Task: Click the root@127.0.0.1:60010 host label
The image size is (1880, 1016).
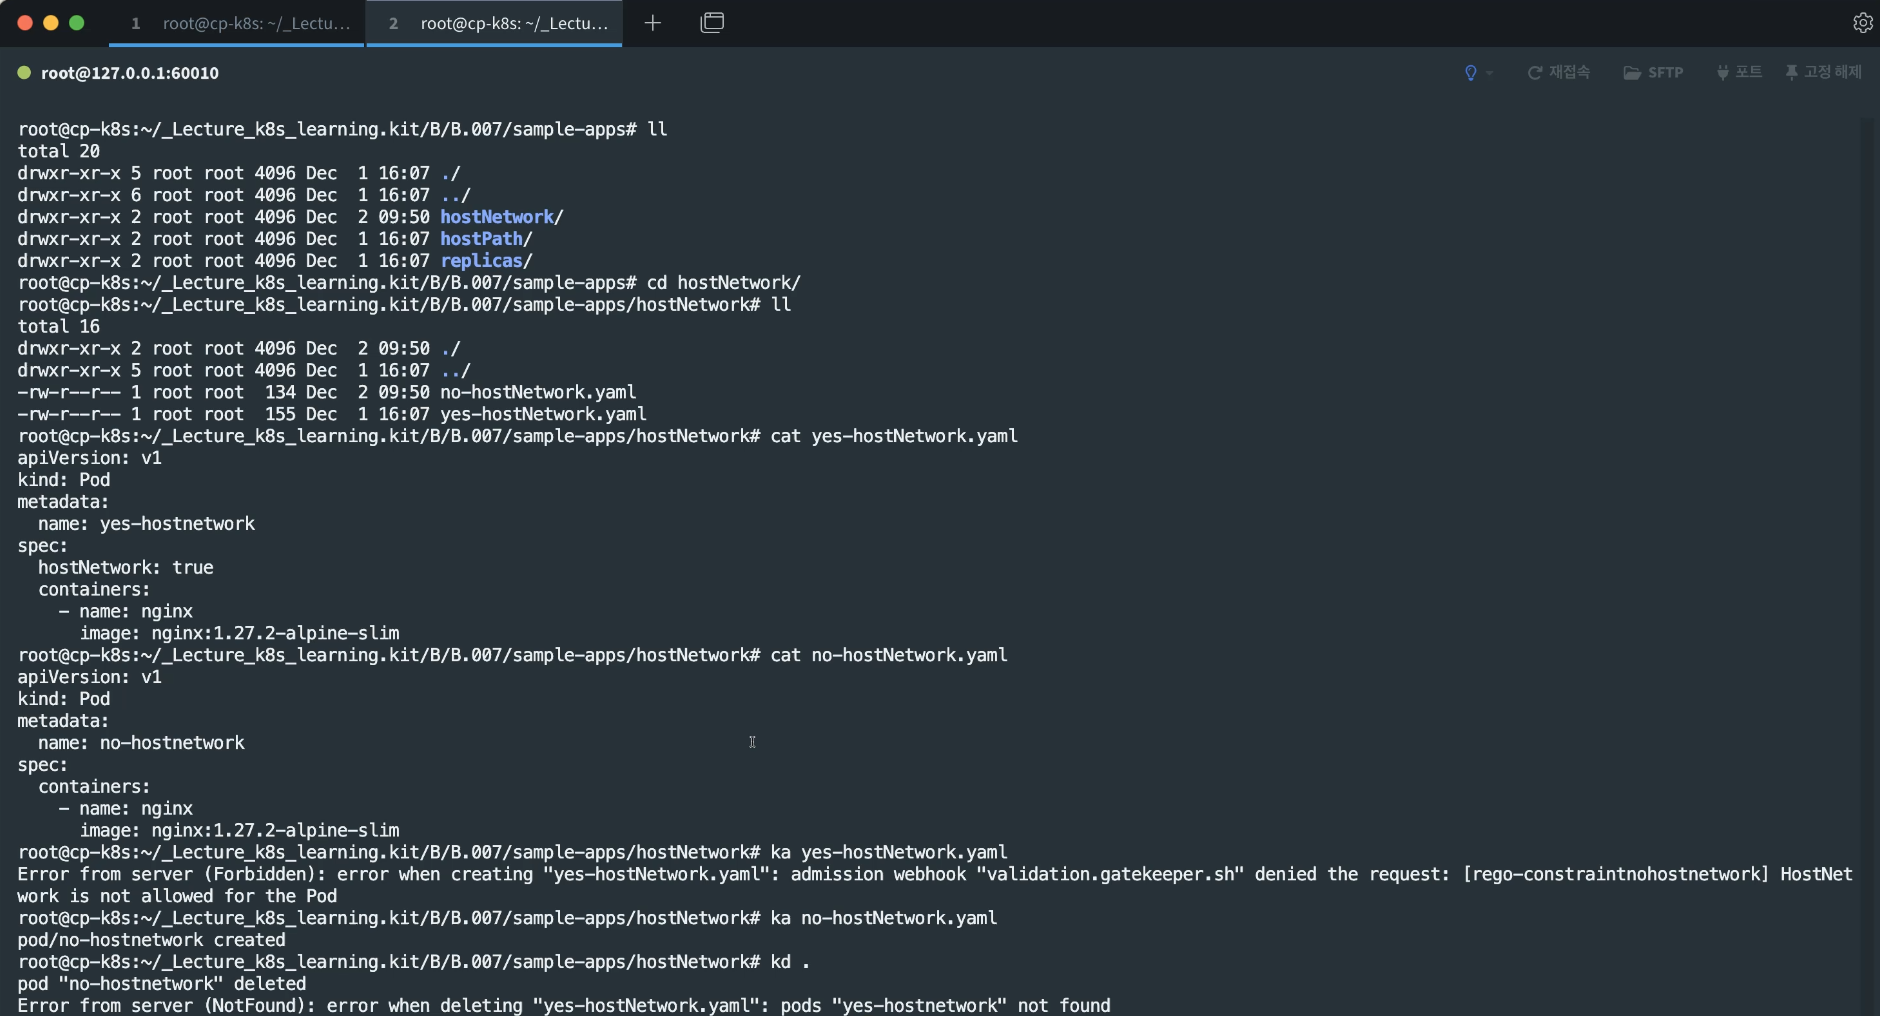Action: point(130,73)
